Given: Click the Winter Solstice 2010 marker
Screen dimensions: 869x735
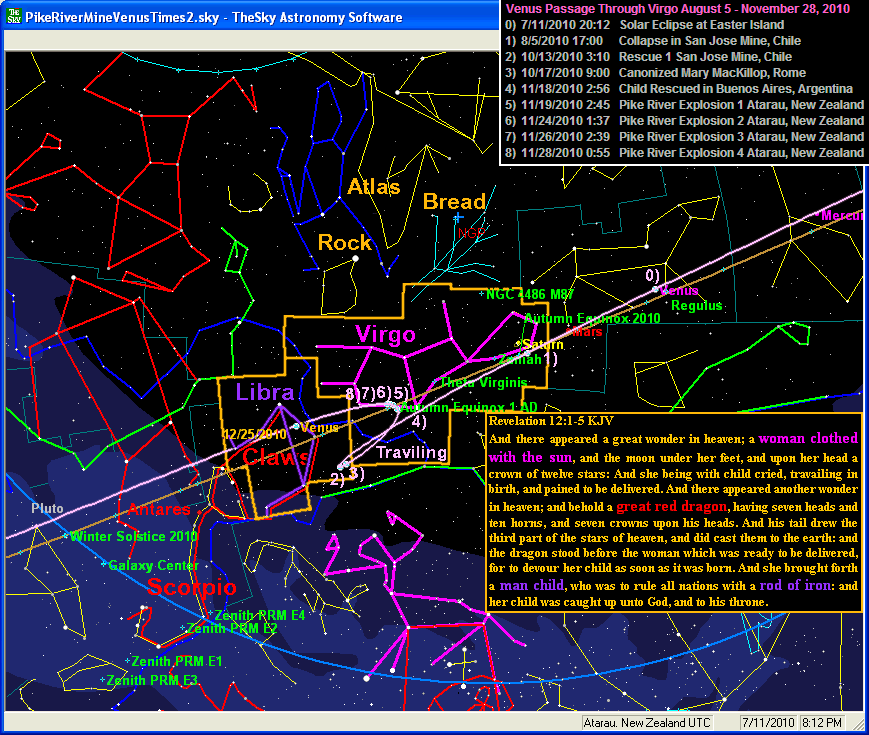Looking at the screenshot, I should pyautogui.click(x=70, y=537).
